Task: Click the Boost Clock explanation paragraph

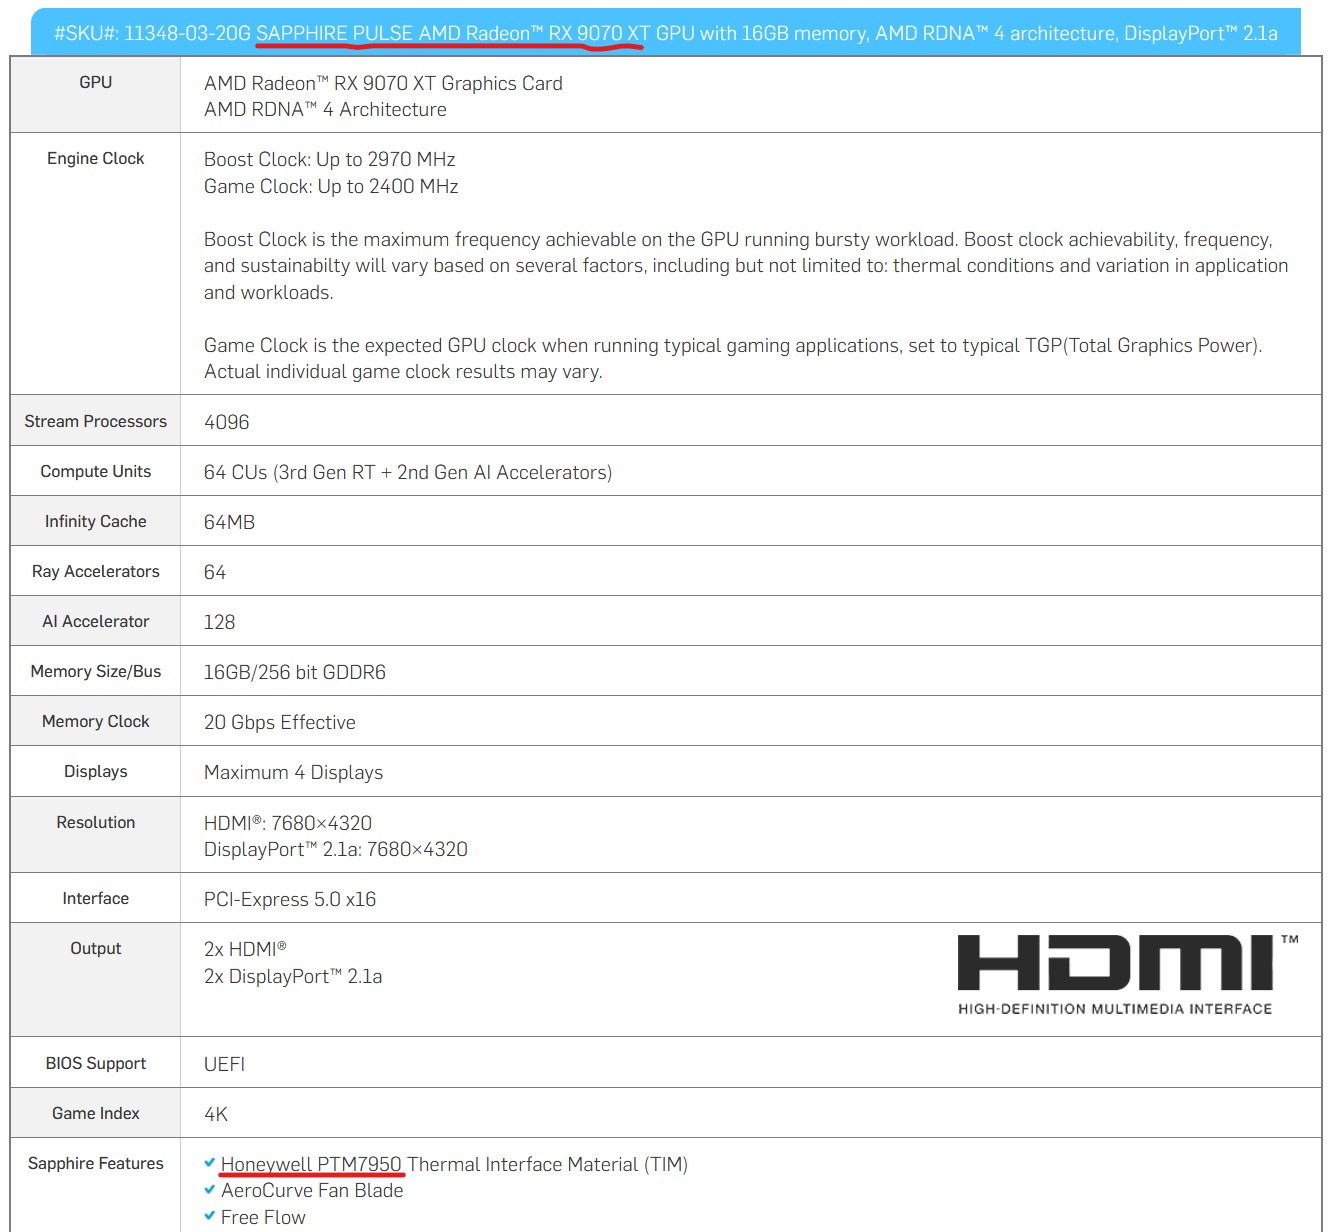Action: coord(746,266)
